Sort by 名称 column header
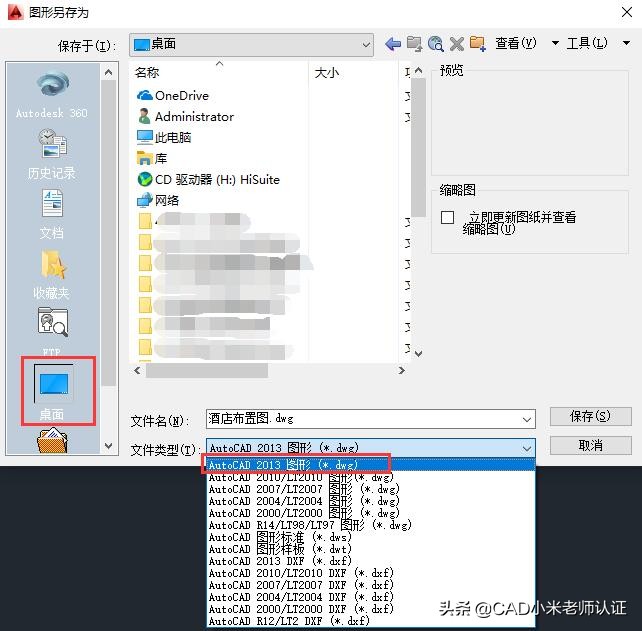Image resolution: width=642 pixels, height=631 pixels. point(219,73)
